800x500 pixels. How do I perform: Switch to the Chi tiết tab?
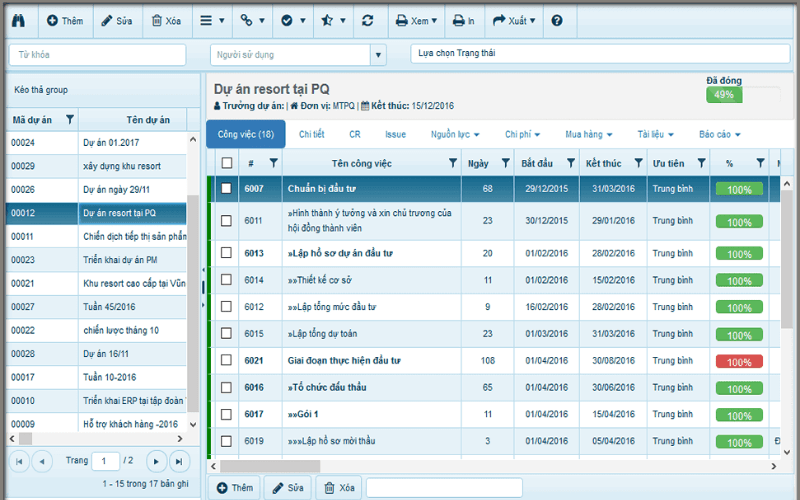pos(311,134)
